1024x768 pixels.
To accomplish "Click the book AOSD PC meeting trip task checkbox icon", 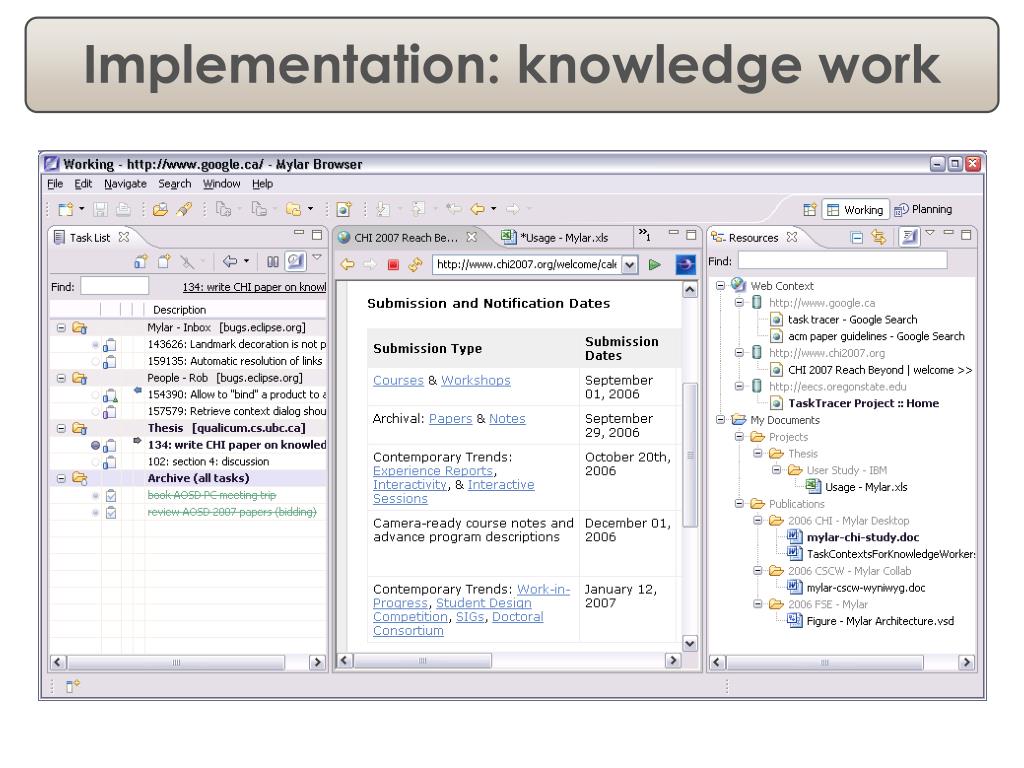I will coord(111,496).
